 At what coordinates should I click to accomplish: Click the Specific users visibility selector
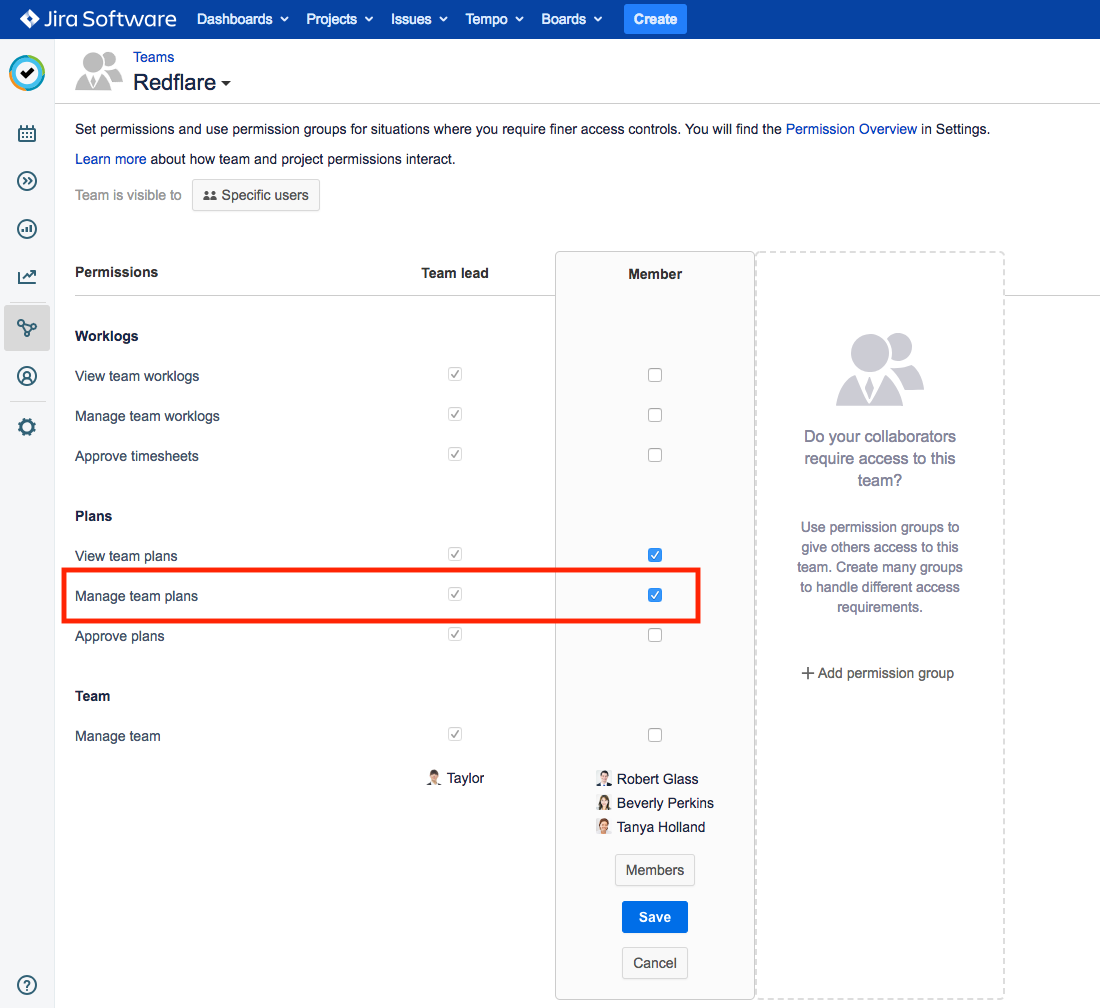pos(255,195)
